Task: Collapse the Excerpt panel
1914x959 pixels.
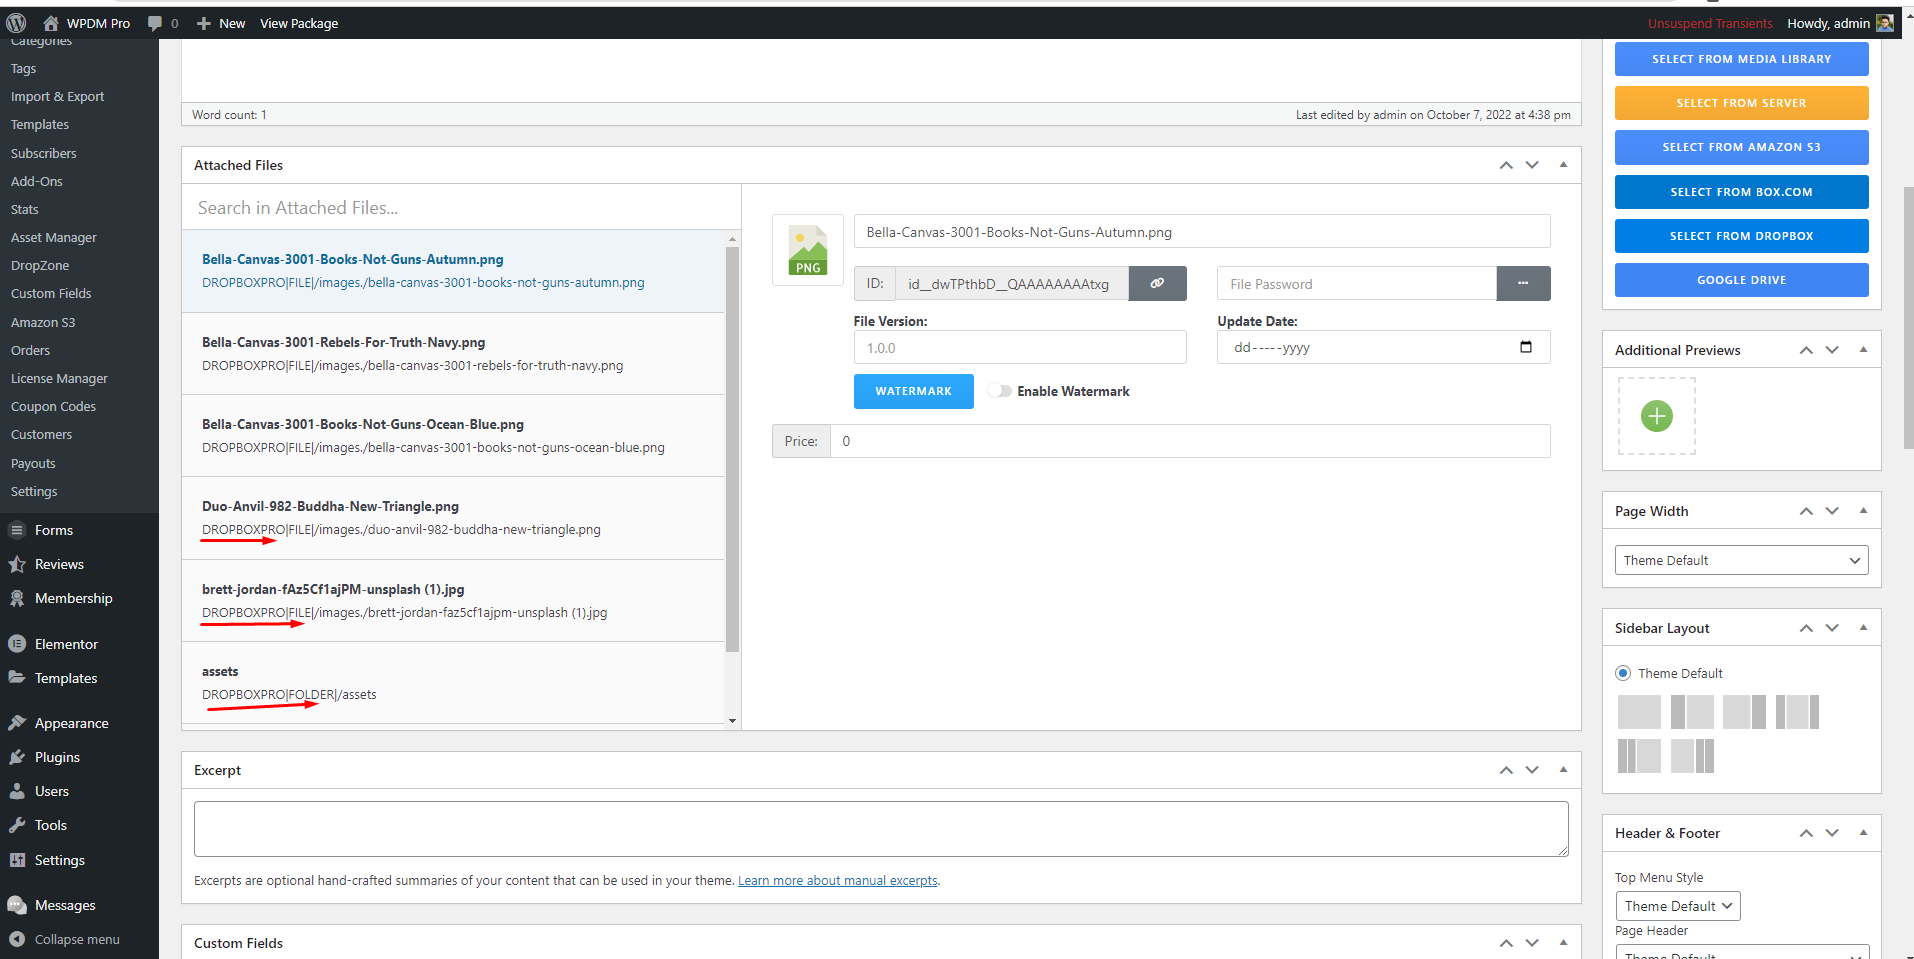Action: tap(1563, 770)
